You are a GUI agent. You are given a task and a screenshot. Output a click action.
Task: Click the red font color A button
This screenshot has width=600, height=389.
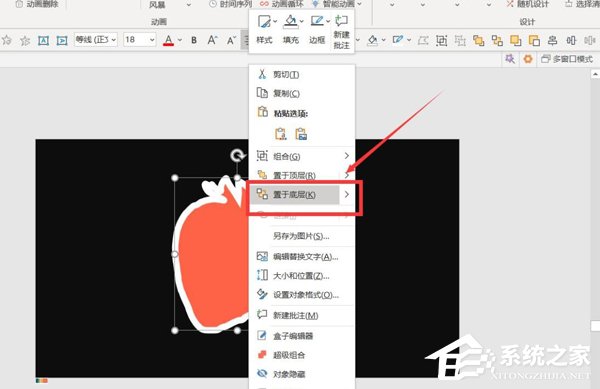(168, 40)
